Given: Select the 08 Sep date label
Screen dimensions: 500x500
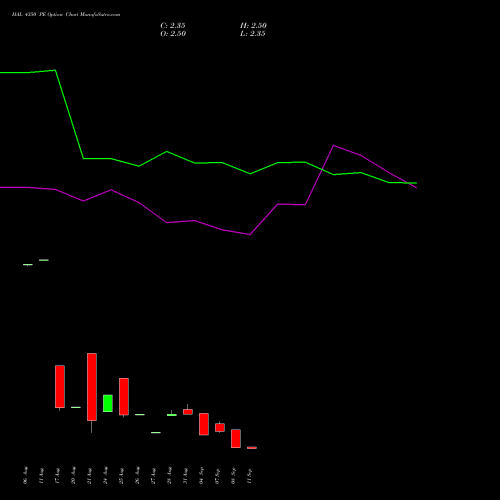Looking at the screenshot, I should [x=233, y=475].
